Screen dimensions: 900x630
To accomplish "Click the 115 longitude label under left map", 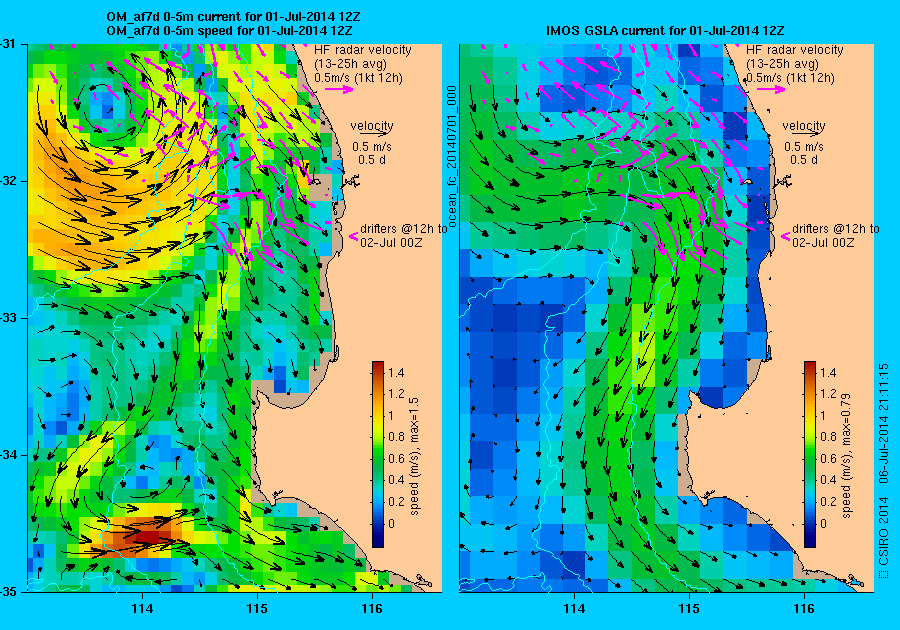I will (x=257, y=609).
